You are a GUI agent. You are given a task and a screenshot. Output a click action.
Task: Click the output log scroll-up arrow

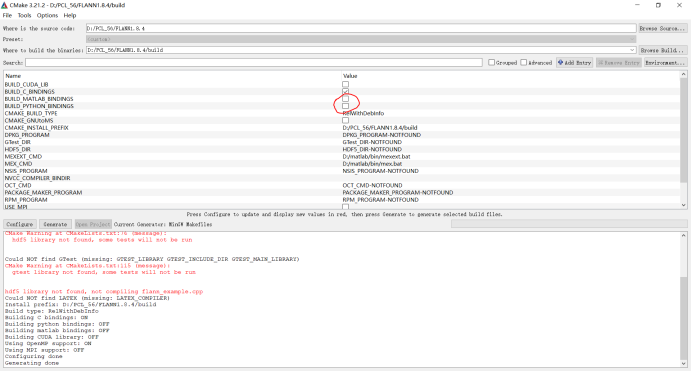(x=684, y=235)
